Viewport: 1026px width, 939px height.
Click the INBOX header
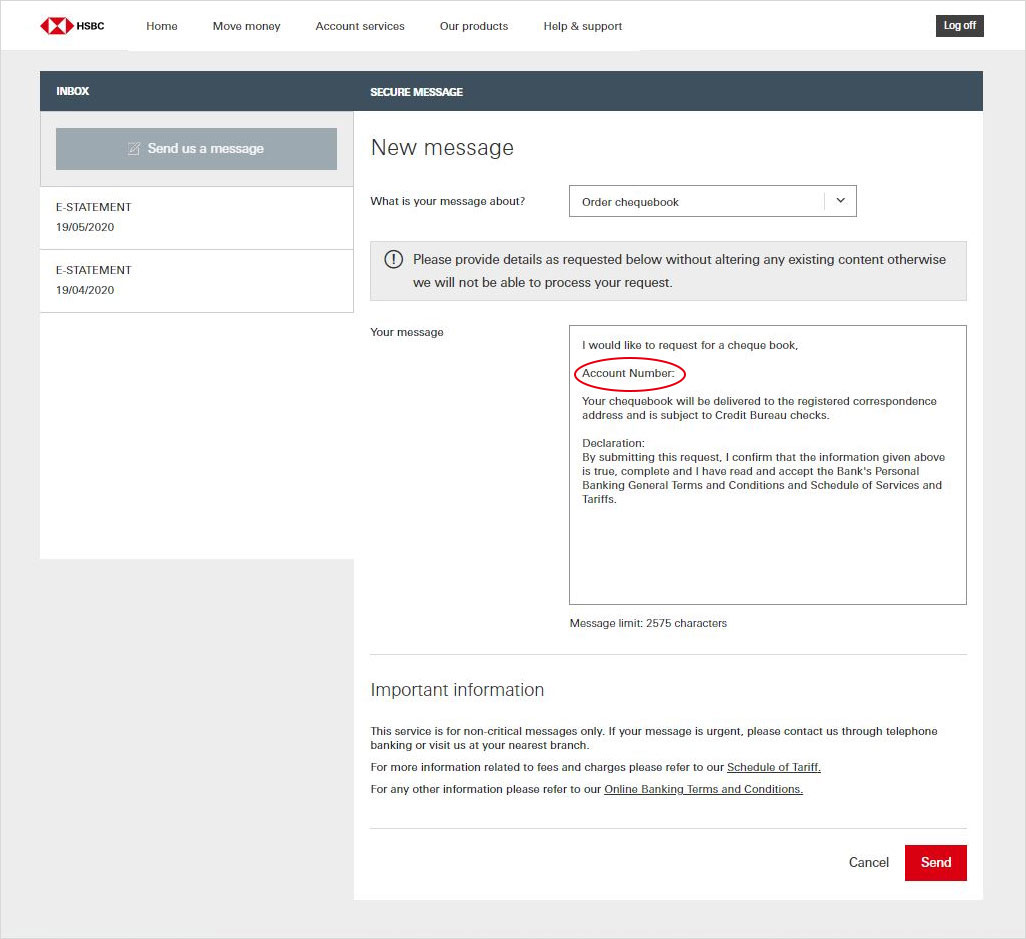coord(73,91)
